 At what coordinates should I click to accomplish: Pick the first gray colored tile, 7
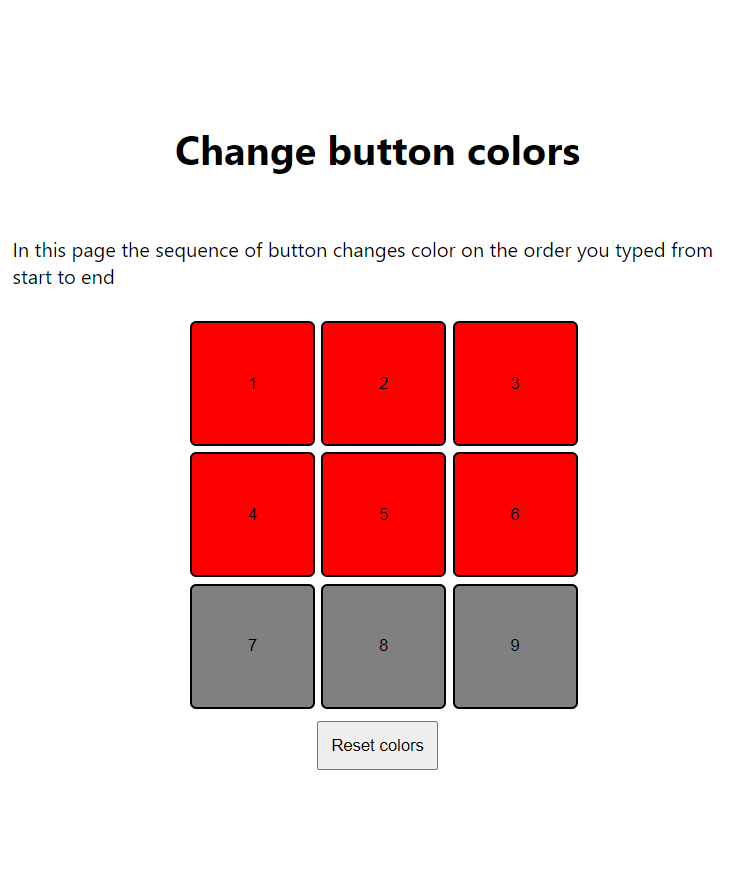252,646
